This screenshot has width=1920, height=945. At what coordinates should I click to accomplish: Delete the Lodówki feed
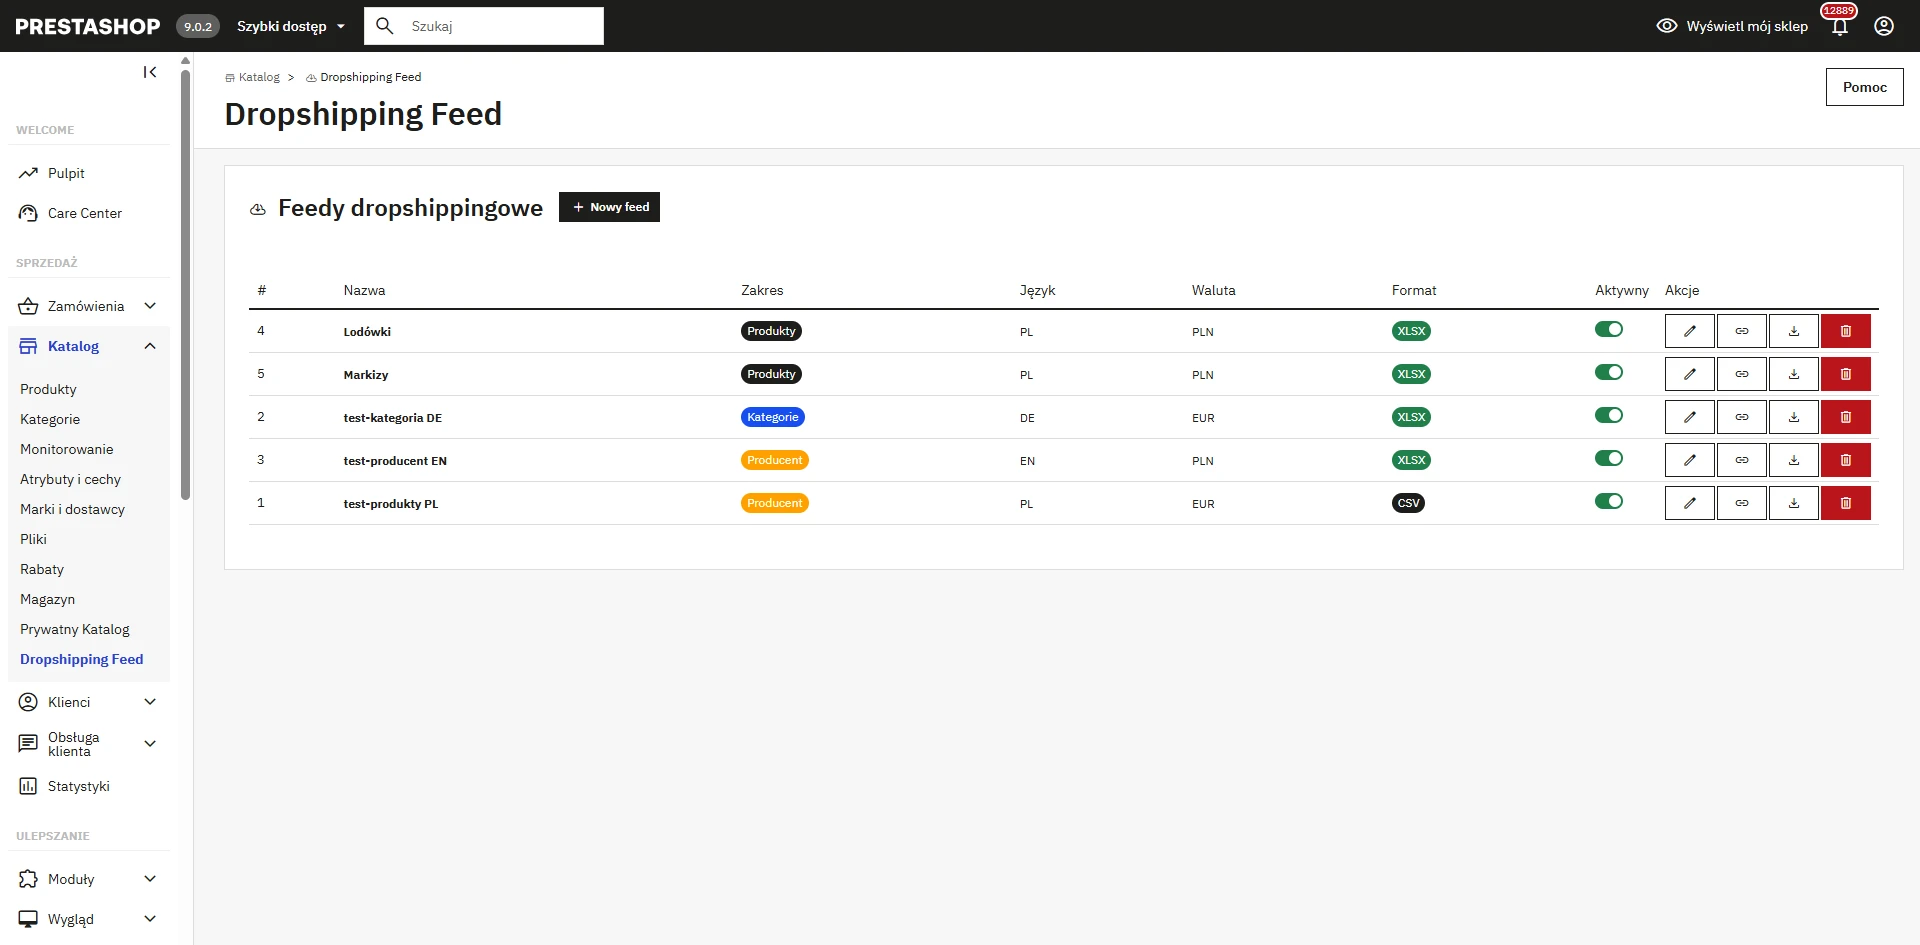(1845, 331)
